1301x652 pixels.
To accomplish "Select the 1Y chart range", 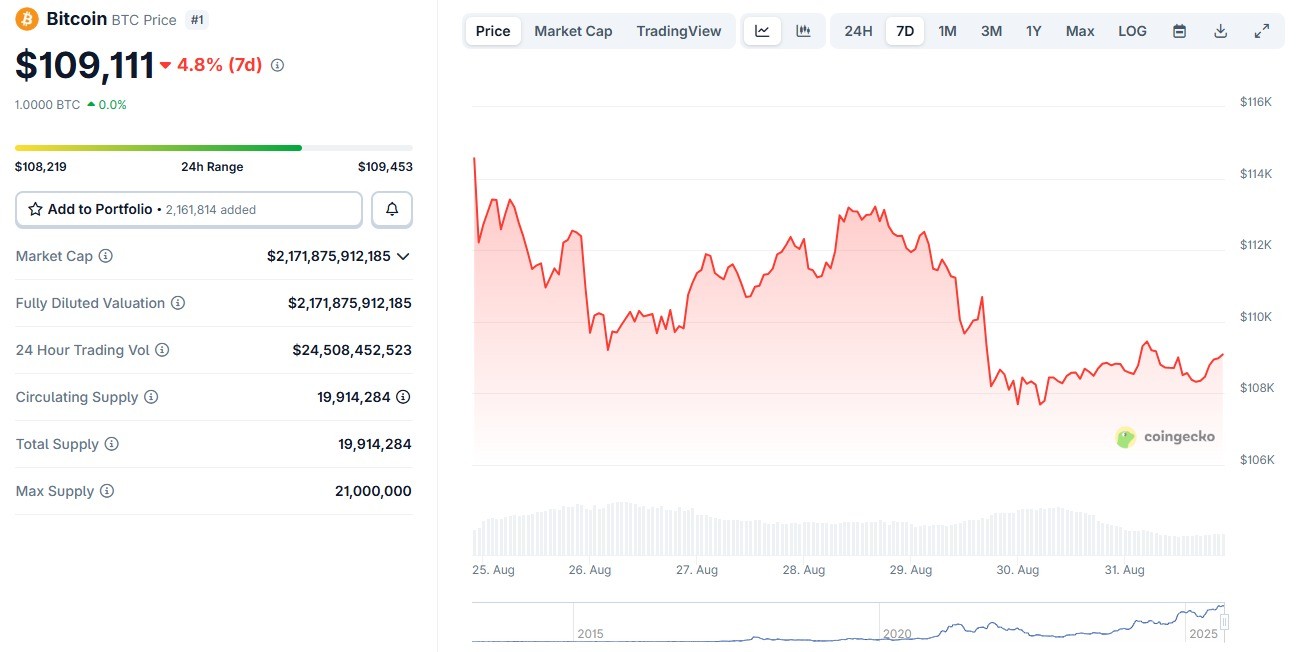I will tap(1034, 31).
